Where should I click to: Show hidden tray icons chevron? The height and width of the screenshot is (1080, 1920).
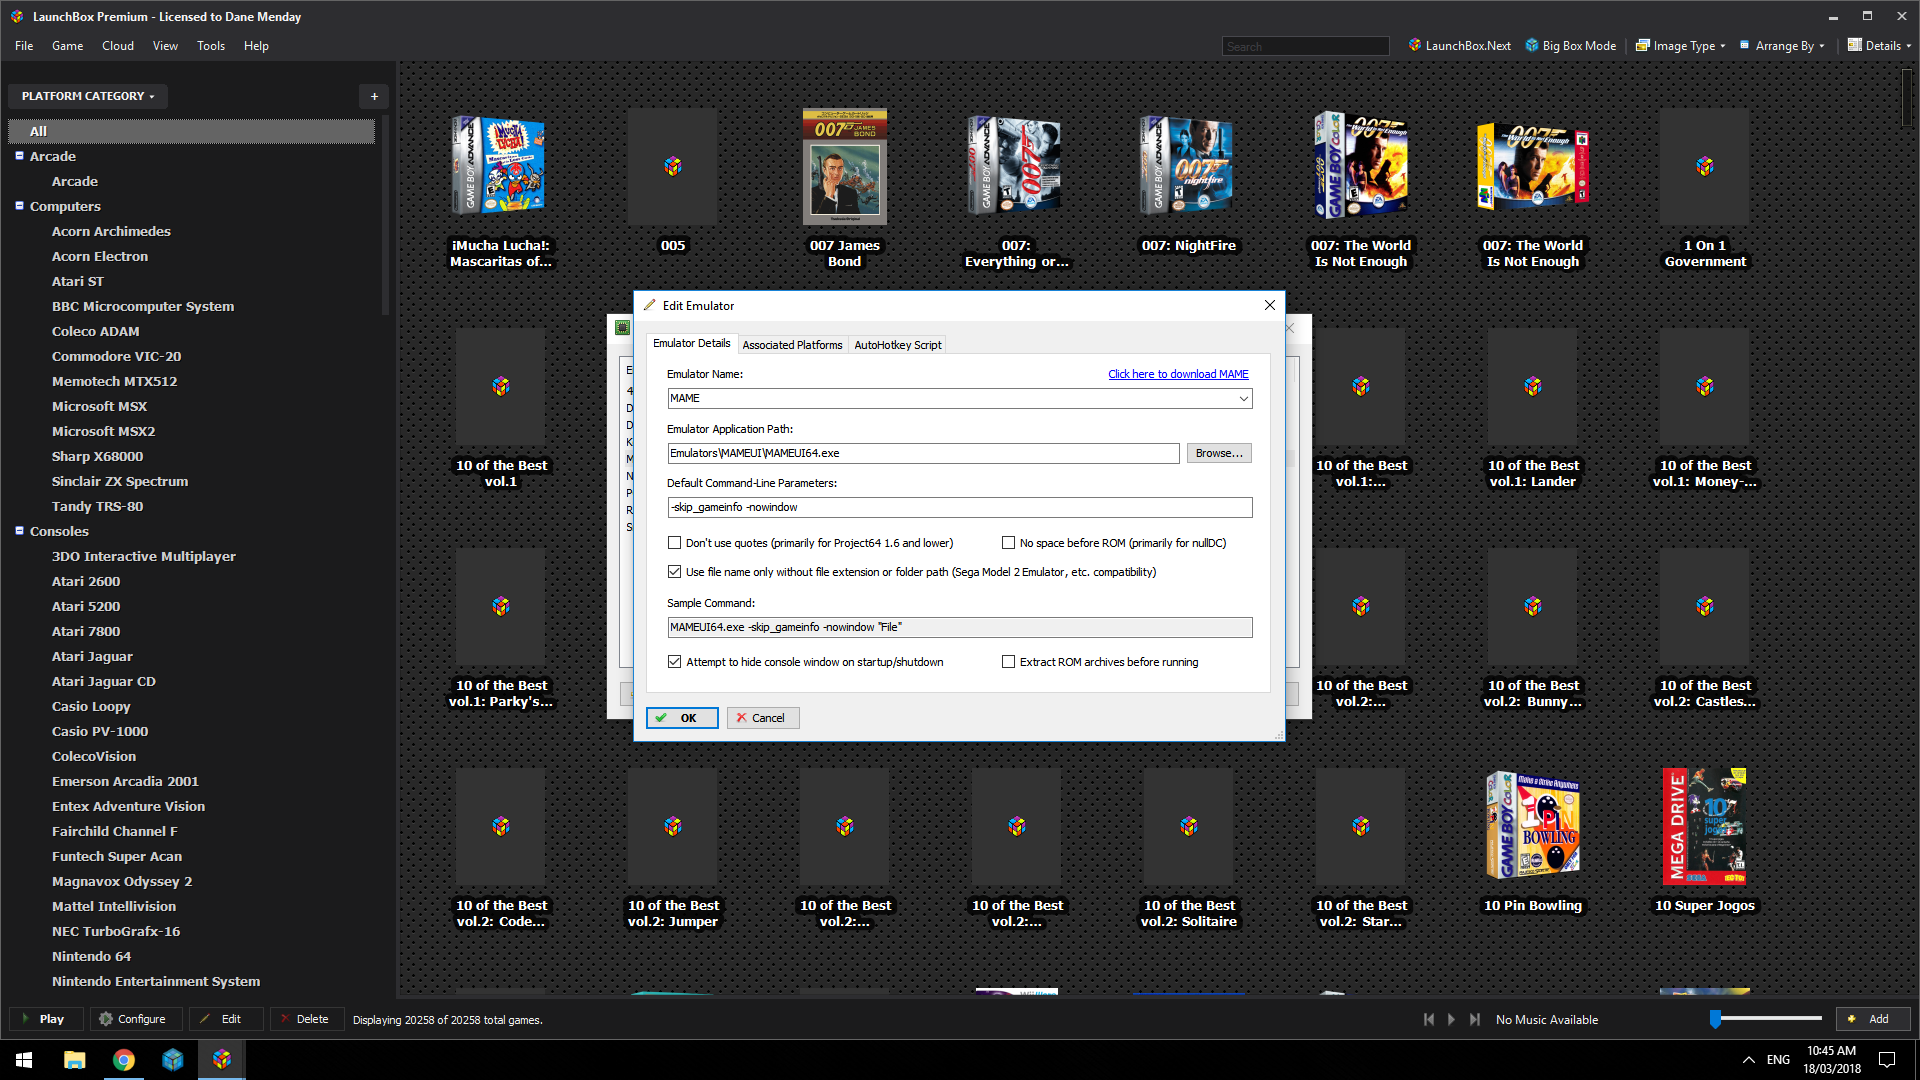click(x=1748, y=1060)
